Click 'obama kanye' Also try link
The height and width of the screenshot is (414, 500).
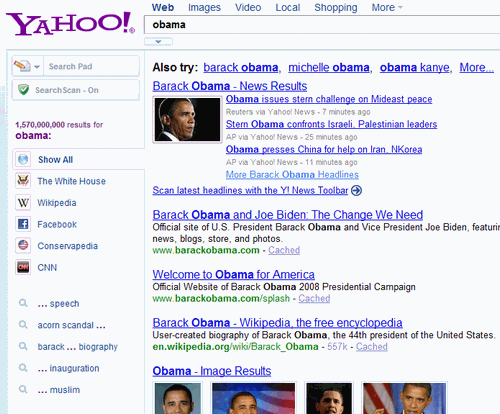415,68
